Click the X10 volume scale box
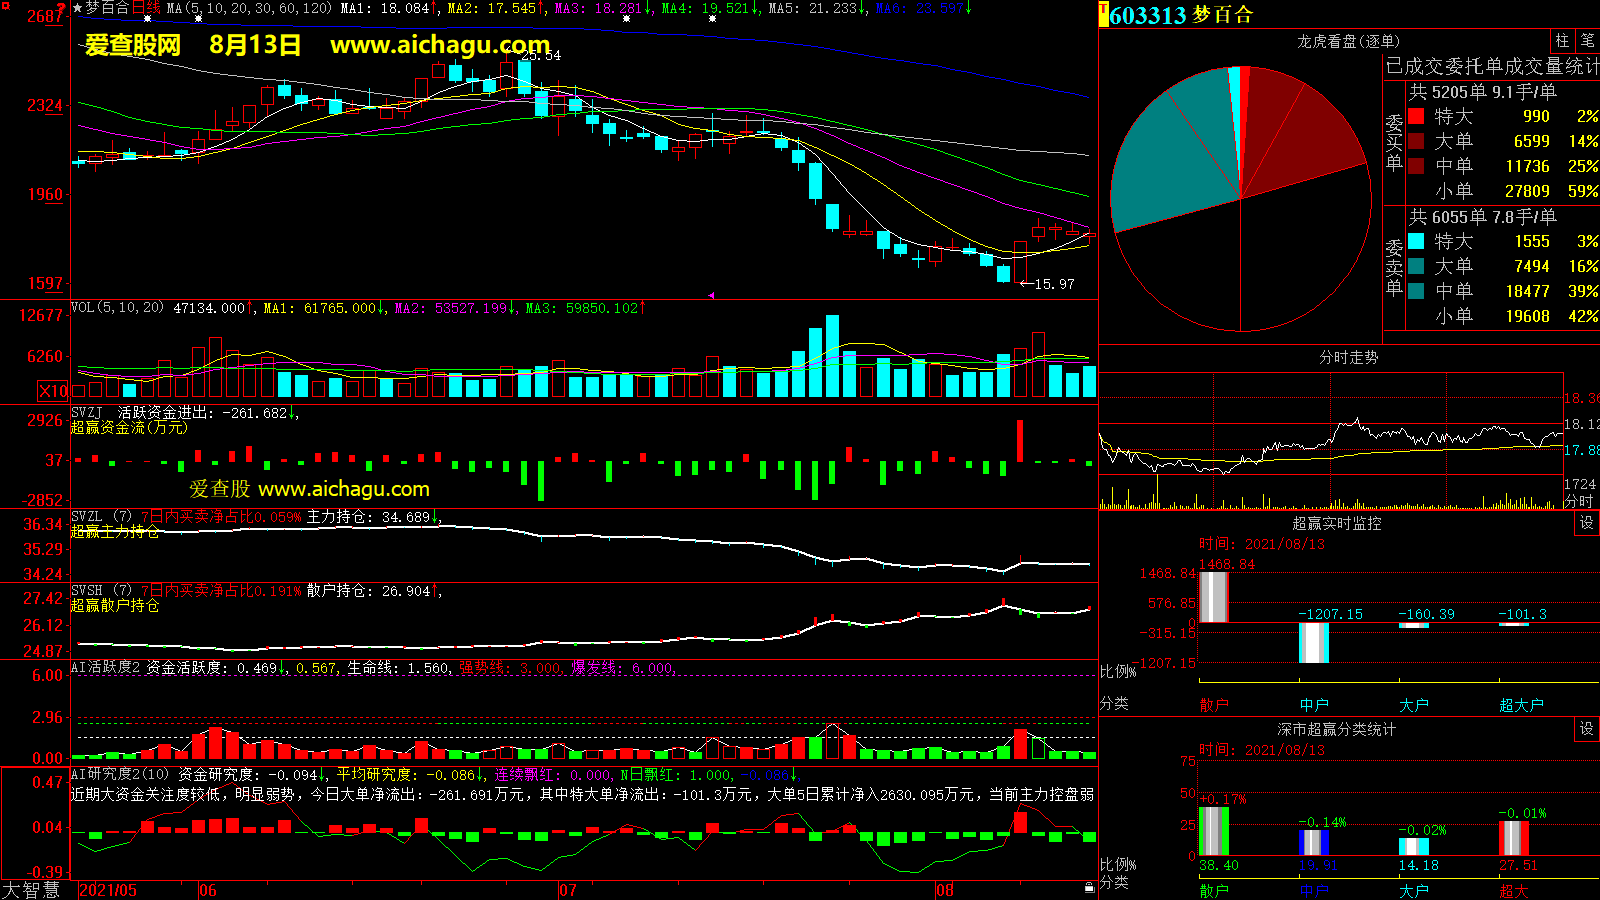The height and width of the screenshot is (900, 1600). tap(53, 391)
